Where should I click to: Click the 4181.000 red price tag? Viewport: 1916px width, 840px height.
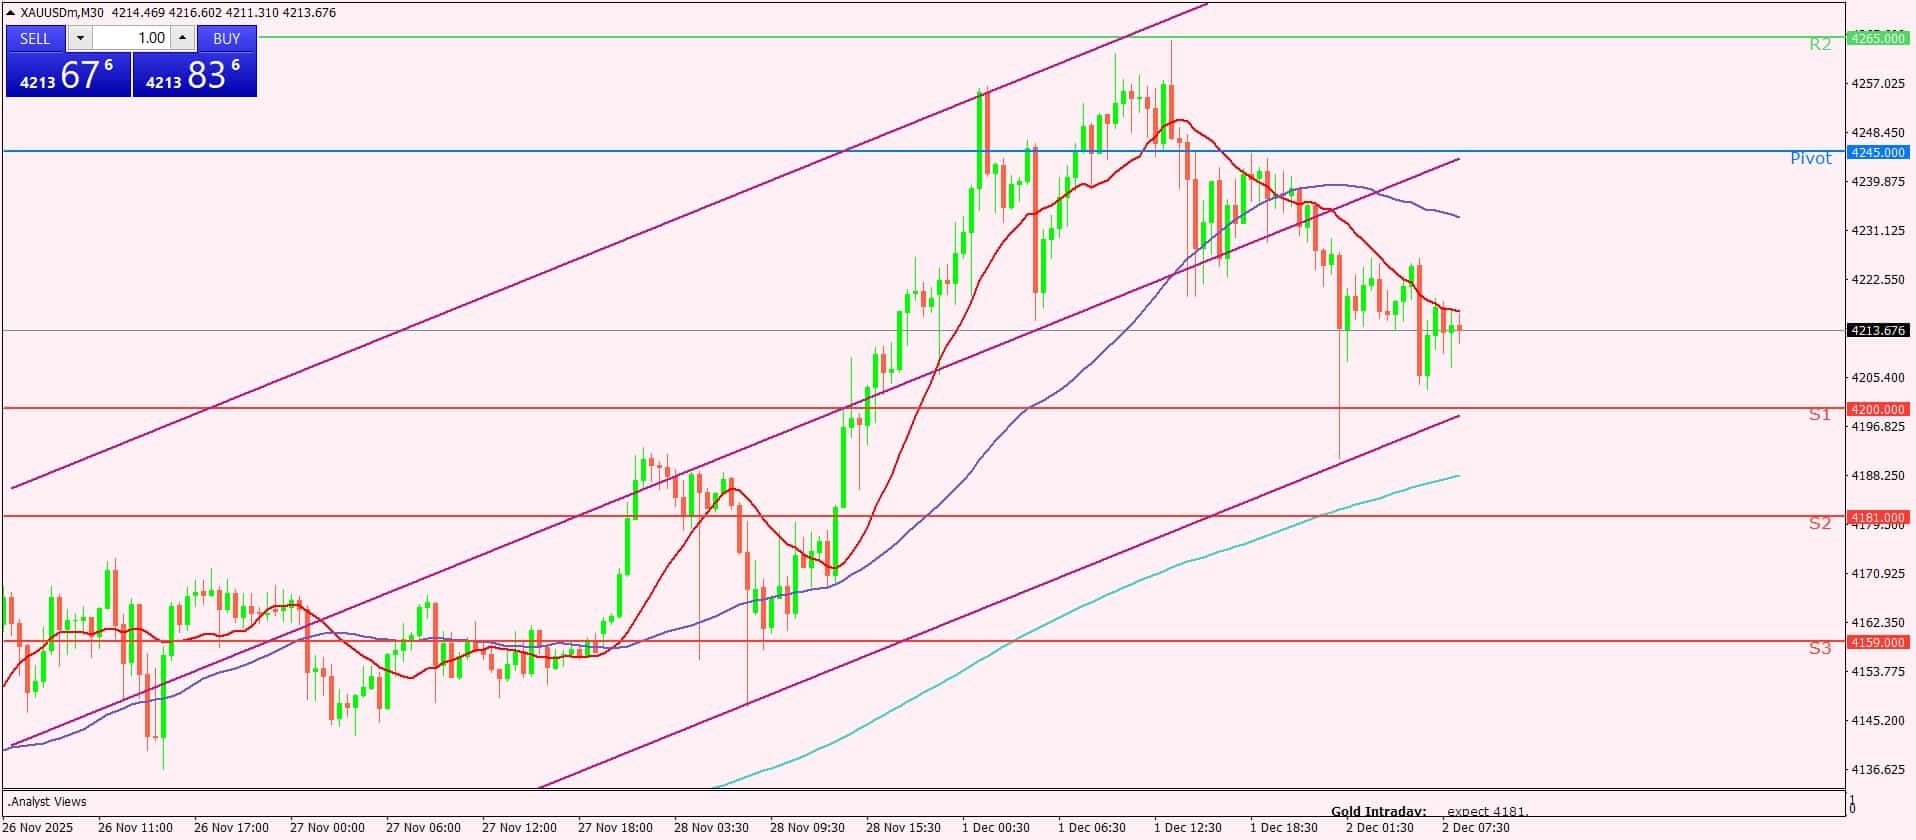point(1878,517)
